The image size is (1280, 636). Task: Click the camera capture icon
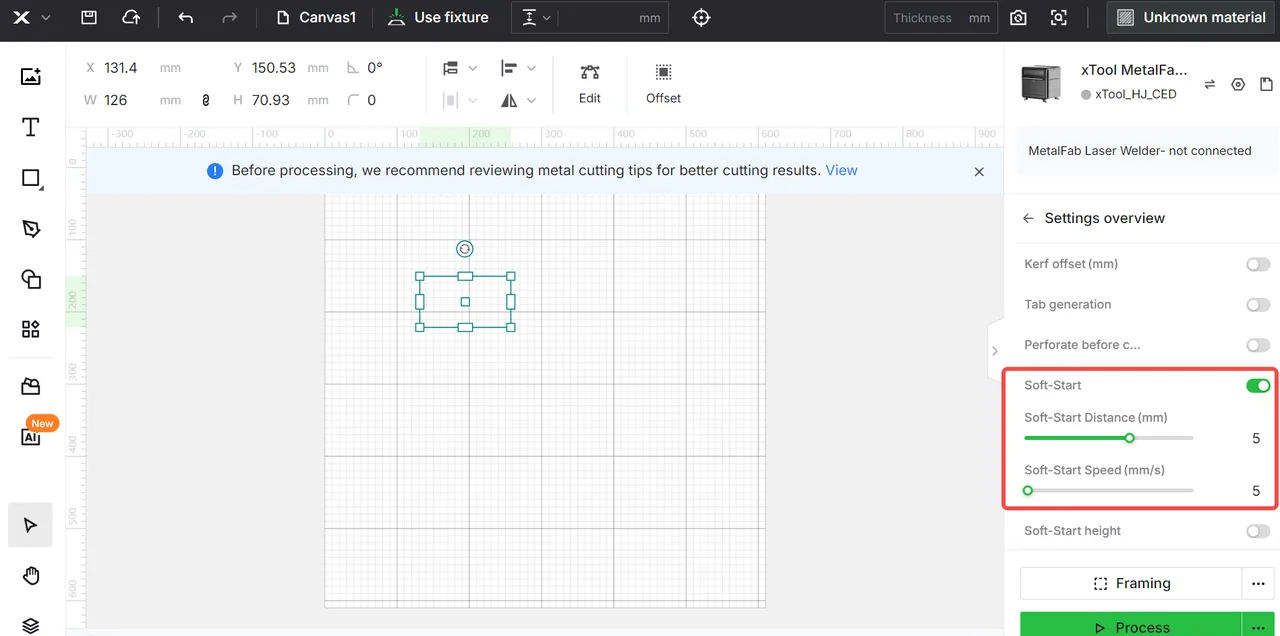coord(1018,18)
